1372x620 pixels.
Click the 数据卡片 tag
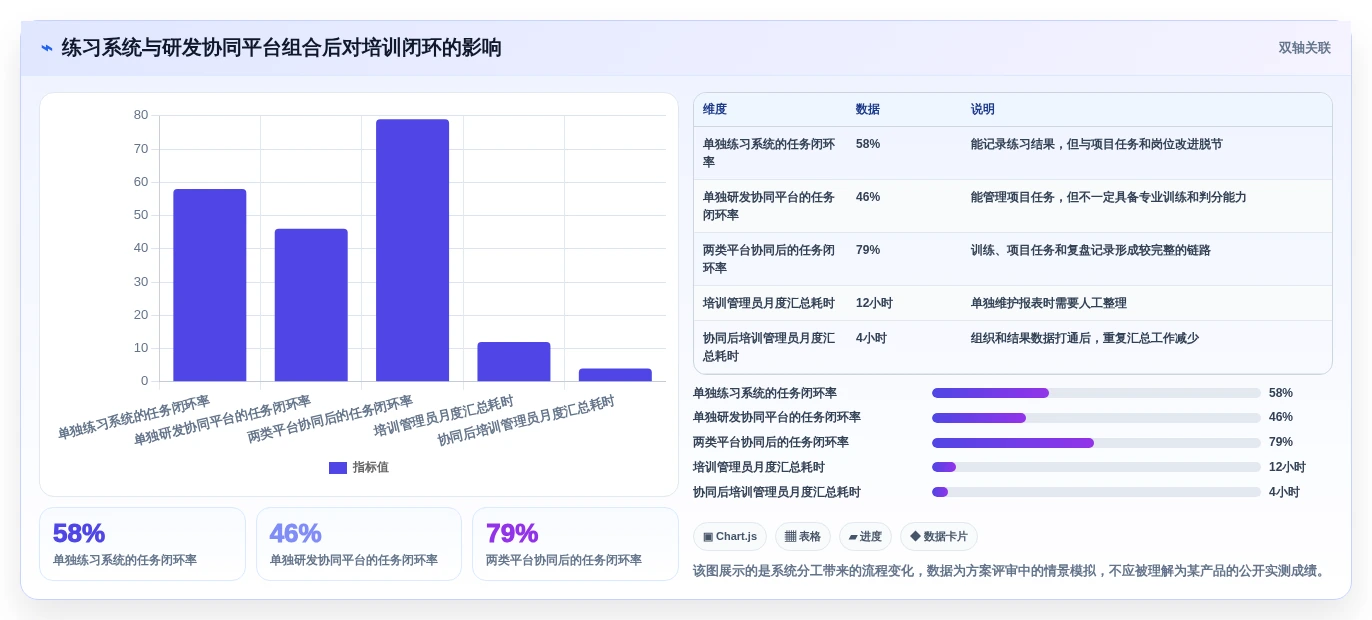tap(939, 536)
